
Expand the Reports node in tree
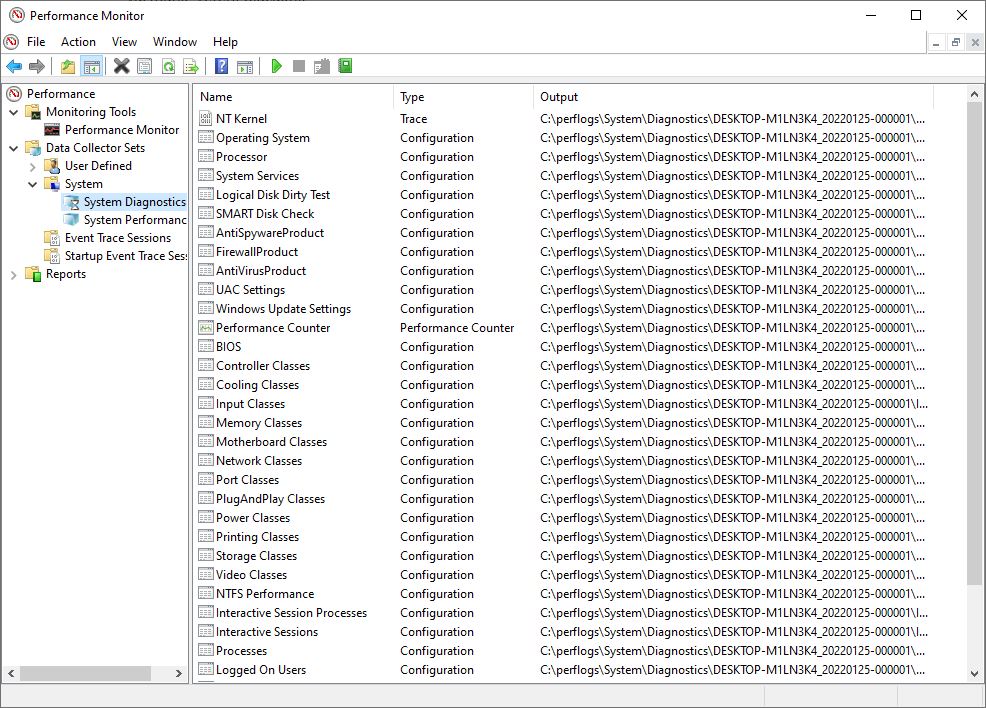[14, 274]
